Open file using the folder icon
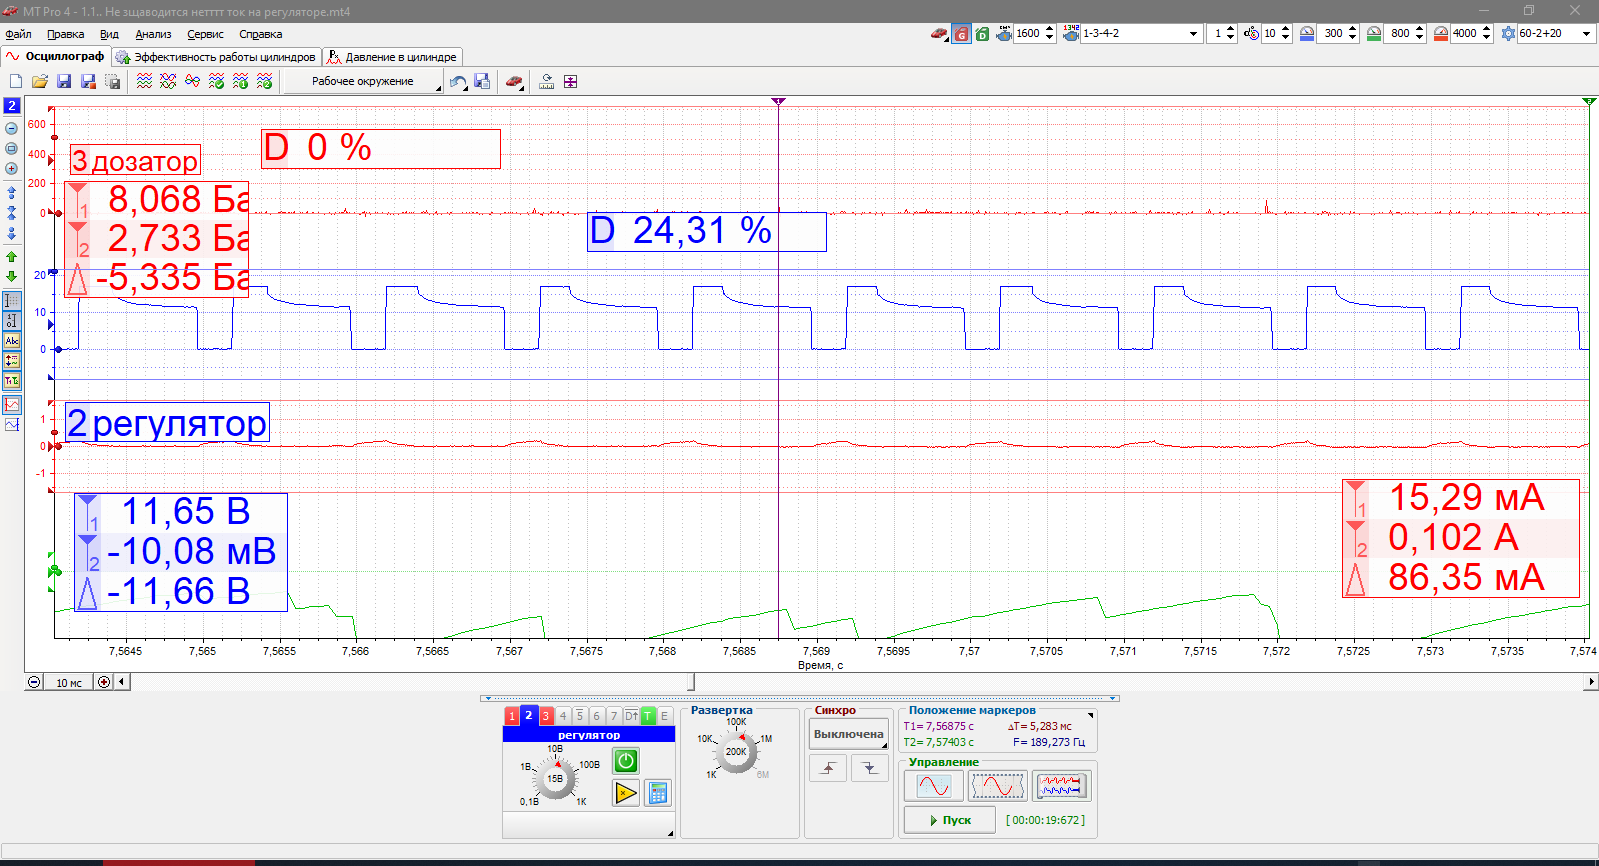 (x=40, y=81)
